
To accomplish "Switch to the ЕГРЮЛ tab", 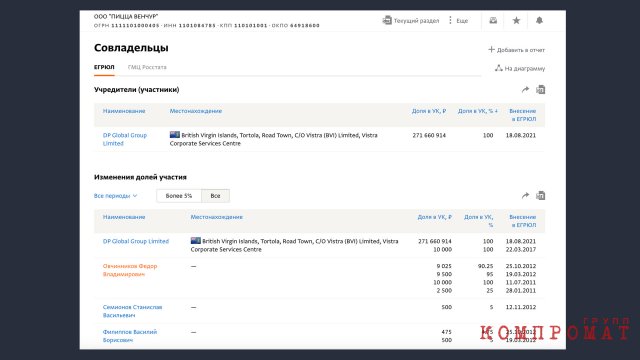I will [x=104, y=67].
